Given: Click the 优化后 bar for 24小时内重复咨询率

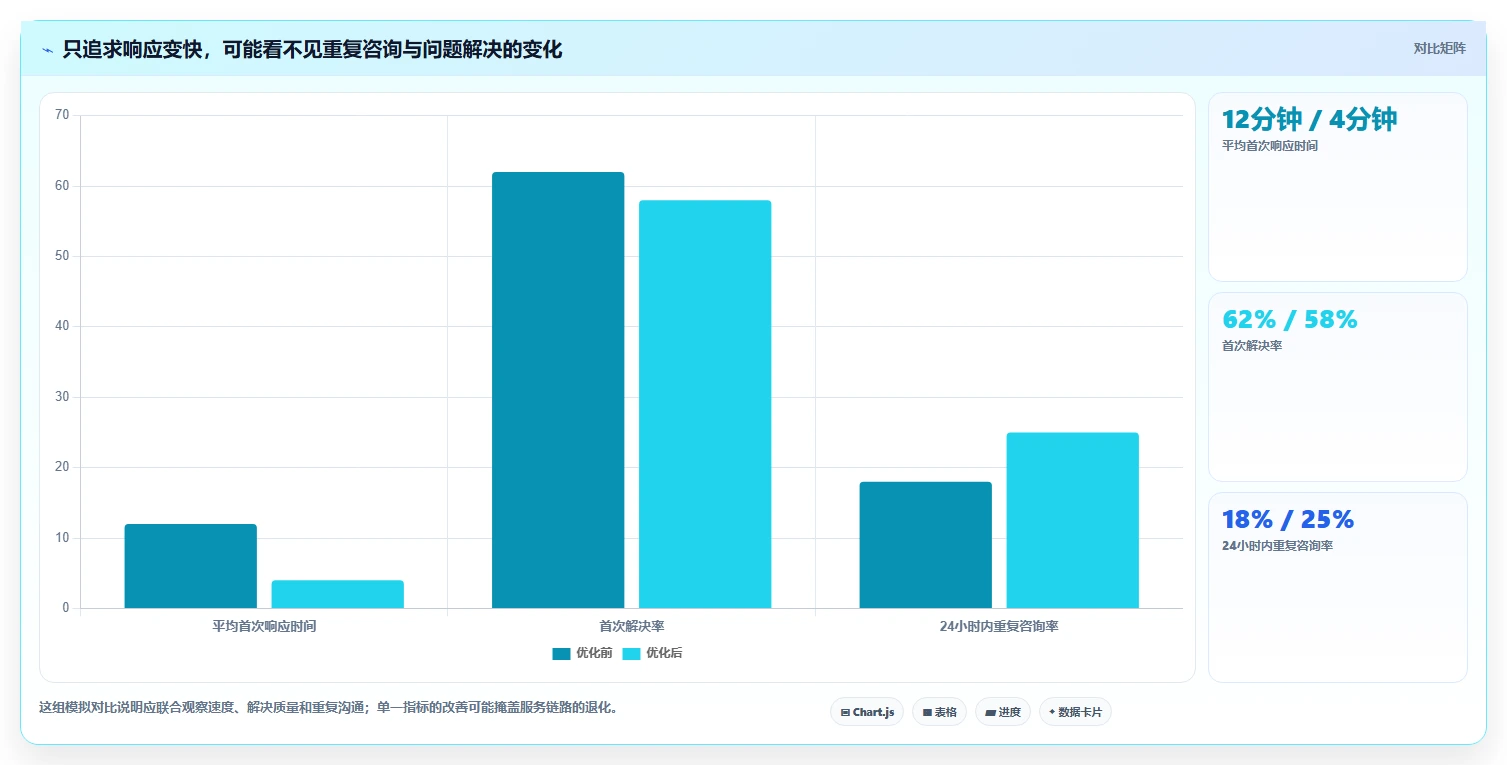Looking at the screenshot, I should pyautogui.click(x=1072, y=520).
